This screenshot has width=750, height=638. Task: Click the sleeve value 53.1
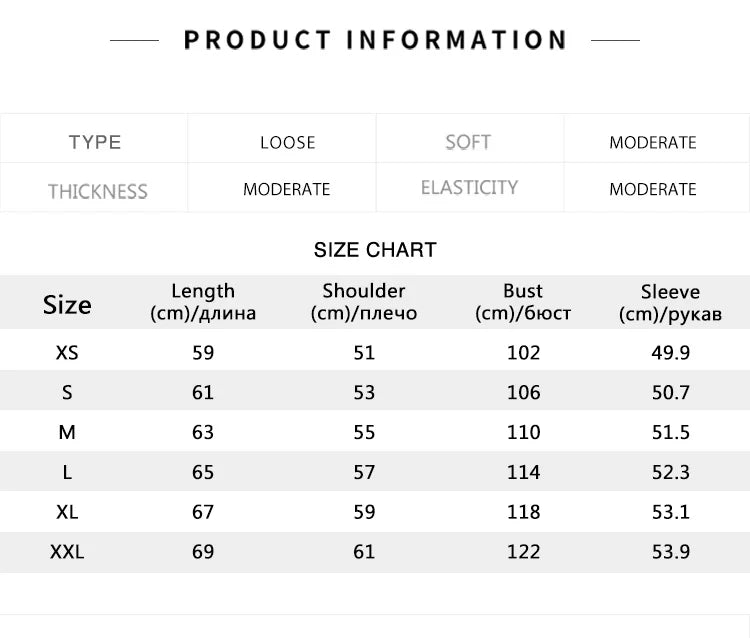click(671, 512)
